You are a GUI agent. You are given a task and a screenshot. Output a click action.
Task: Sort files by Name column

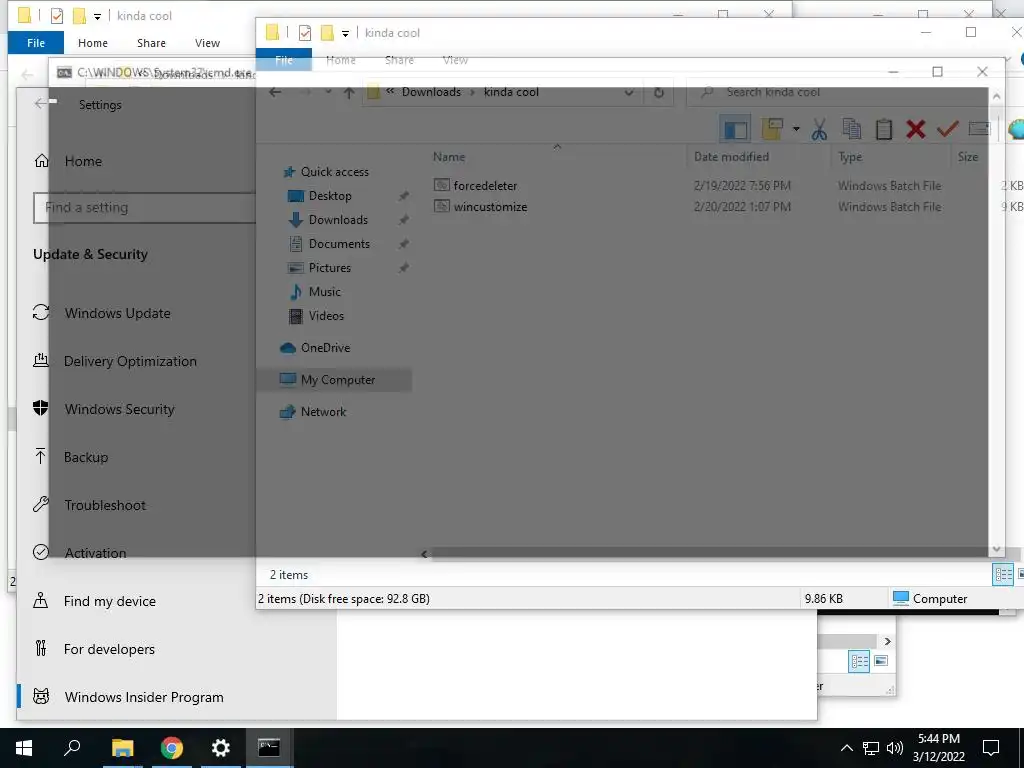(x=449, y=157)
